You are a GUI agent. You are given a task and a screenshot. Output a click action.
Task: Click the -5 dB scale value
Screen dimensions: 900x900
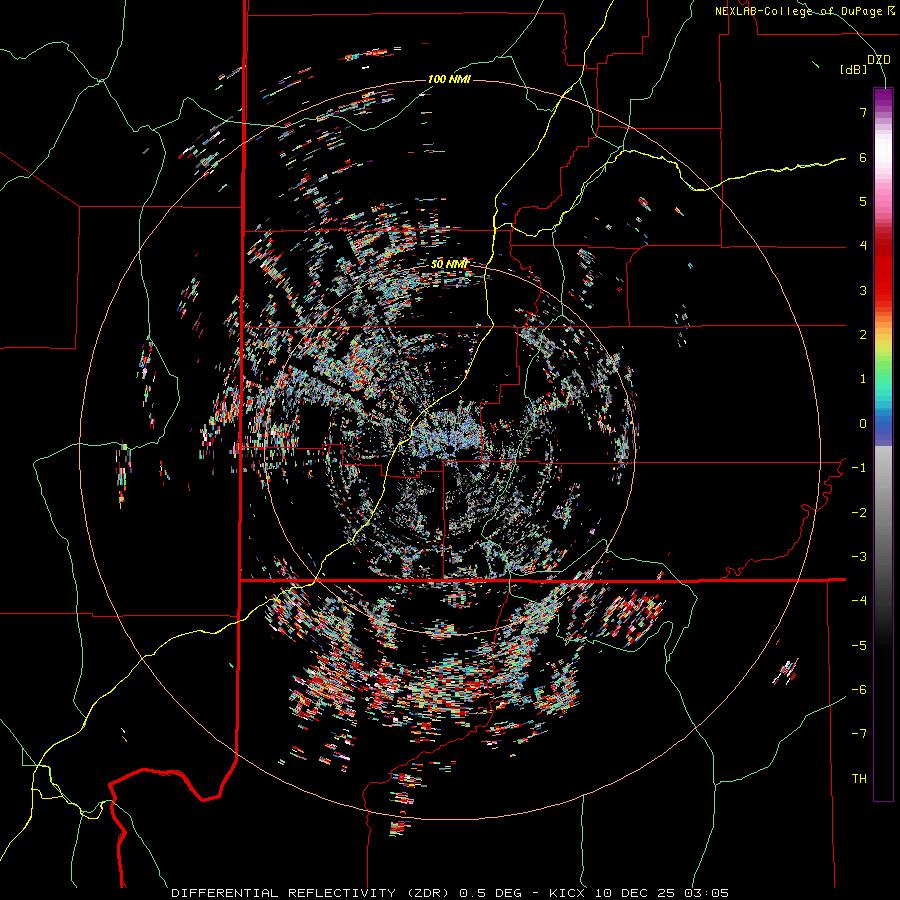point(859,646)
